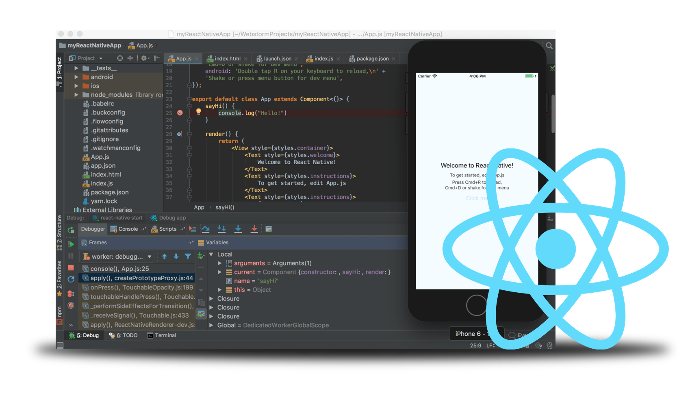The width and height of the screenshot is (690, 416).
Task: Expand the current Component variable
Action: point(220,272)
